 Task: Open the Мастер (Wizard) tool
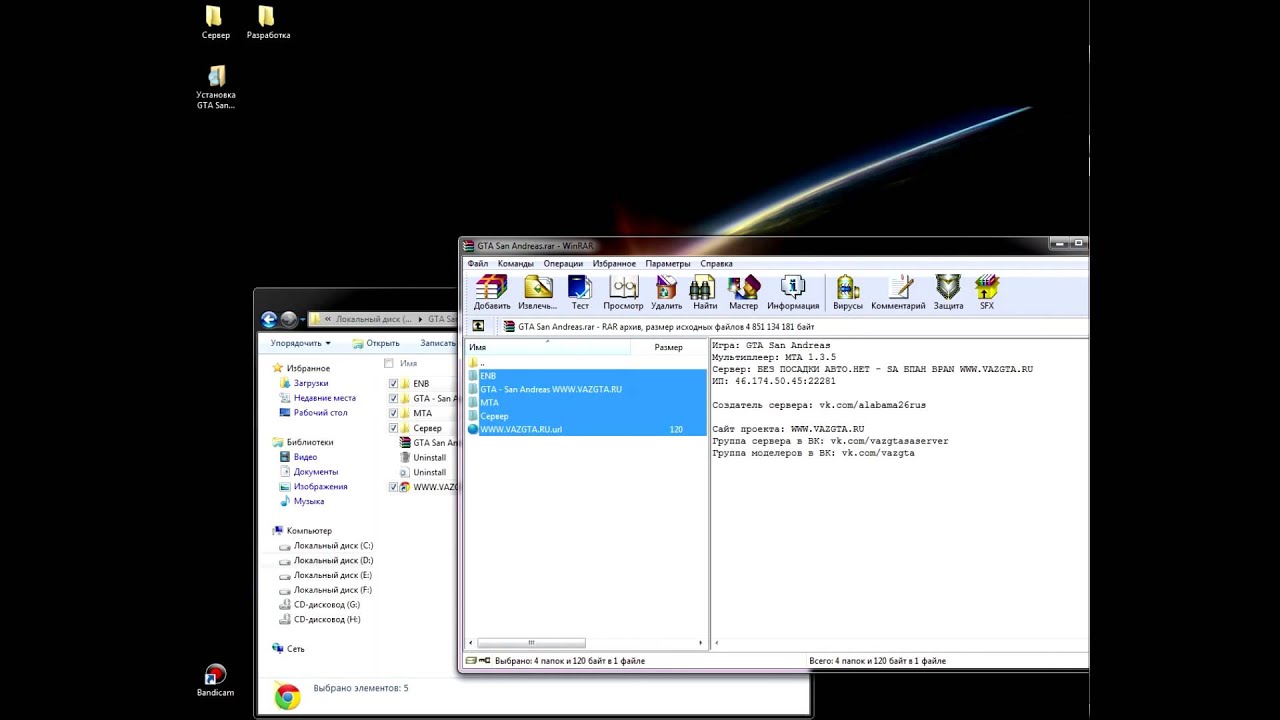743,292
